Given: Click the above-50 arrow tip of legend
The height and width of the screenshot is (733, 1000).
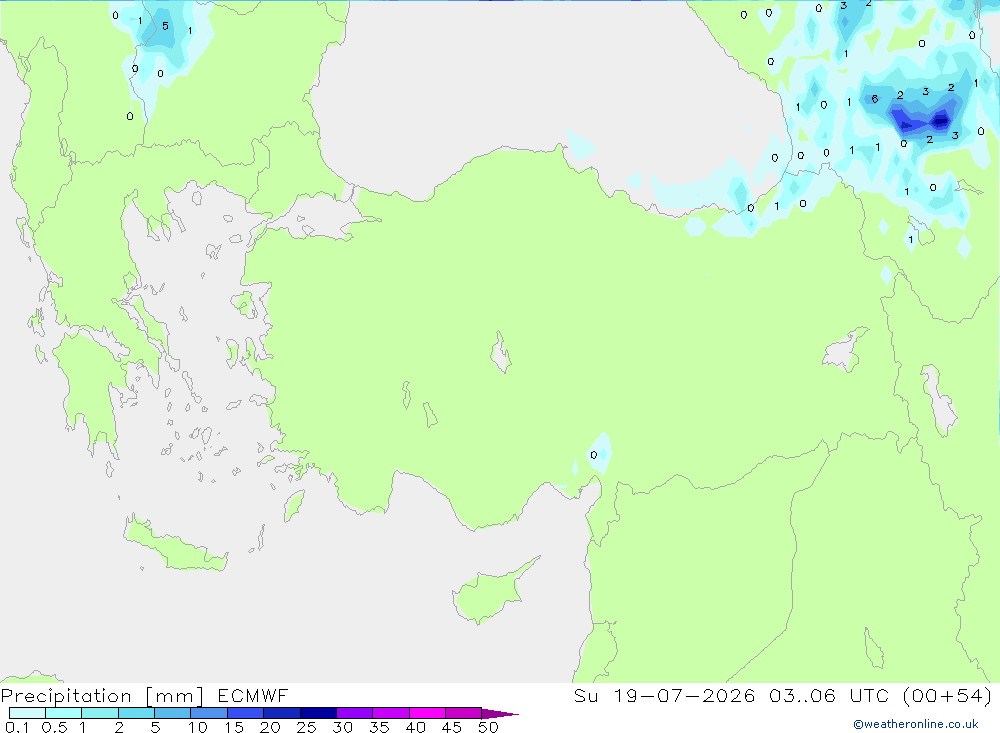Looking at the screenshot, I should (501, 713).
